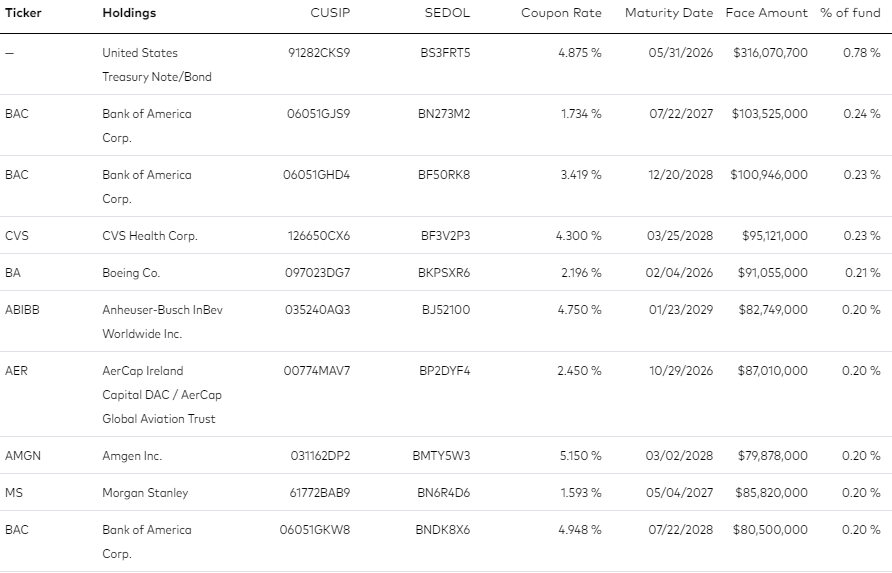This screenshot has height=573, width=892.
Task: Click SEDOL BF50RK8 cell
Action: [x=444, y=175]
